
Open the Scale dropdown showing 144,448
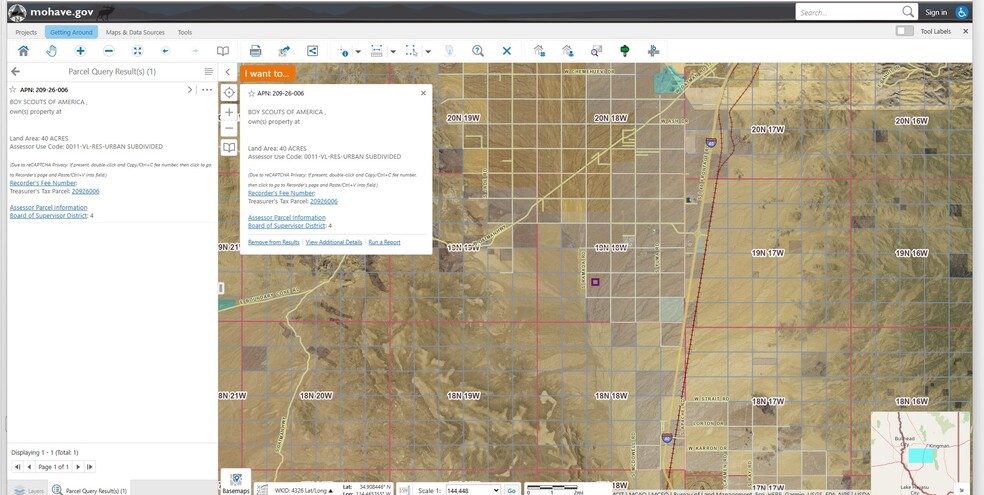coord(473,490)
